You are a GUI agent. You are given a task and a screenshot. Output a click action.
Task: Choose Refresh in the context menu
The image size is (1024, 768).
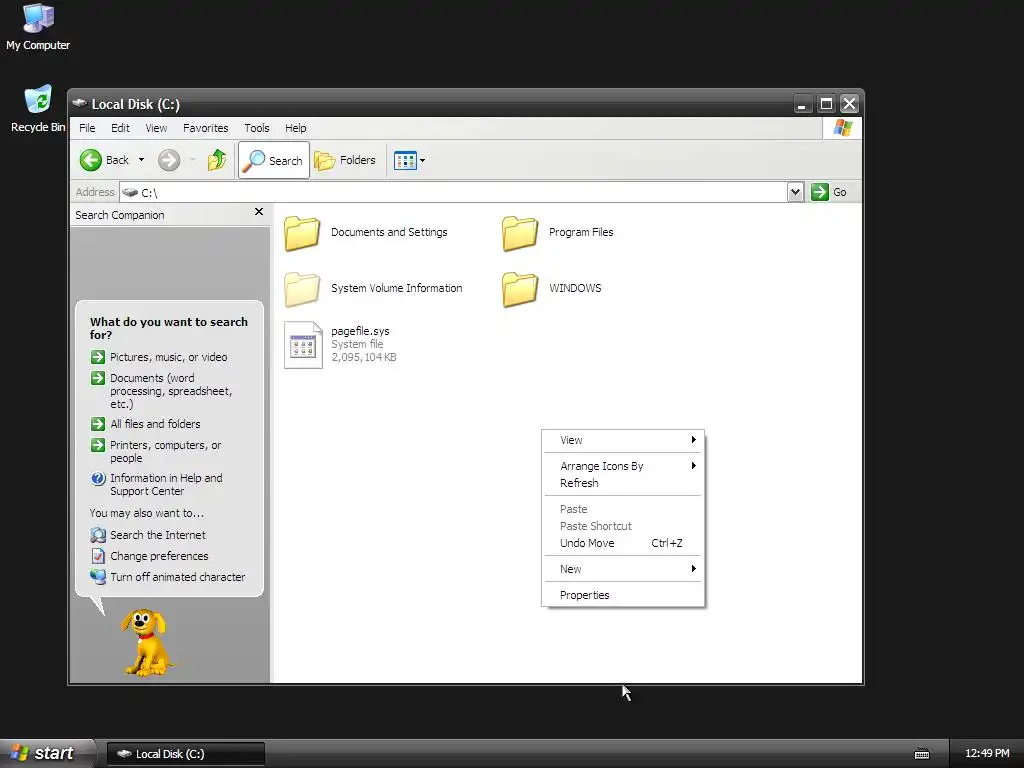624,483
